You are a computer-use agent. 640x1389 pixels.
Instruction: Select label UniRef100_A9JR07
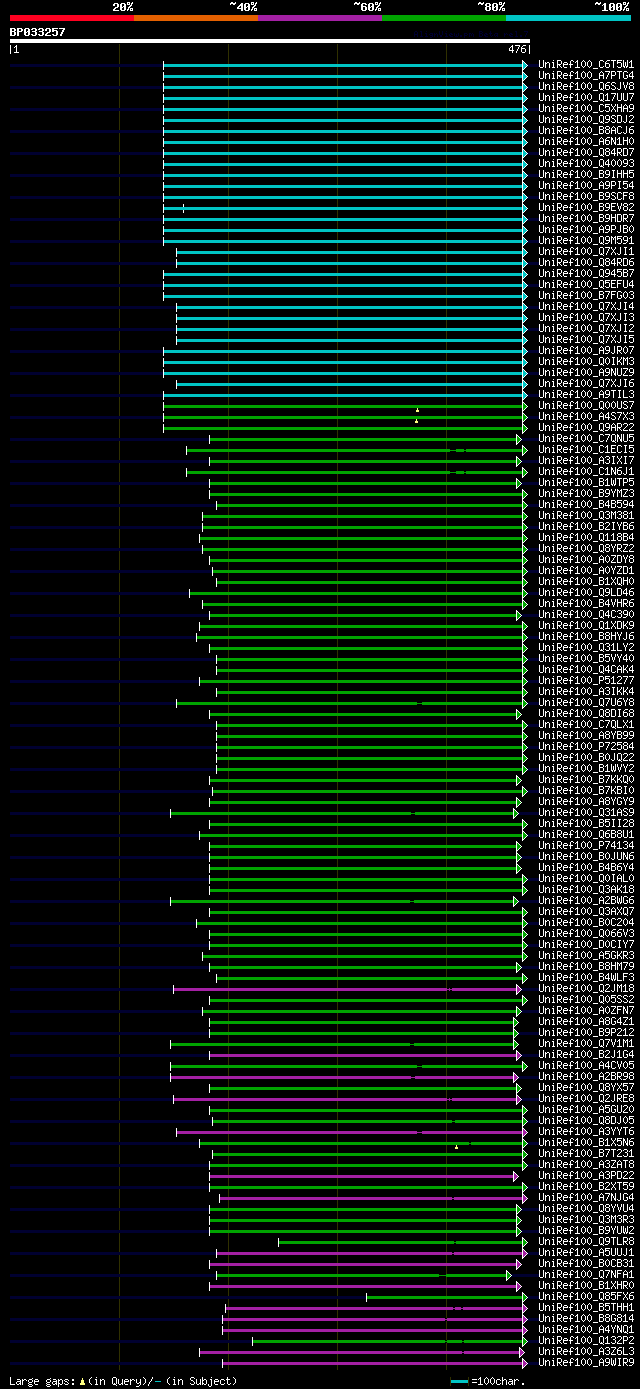pyautogui.click(x=586, y=350)
